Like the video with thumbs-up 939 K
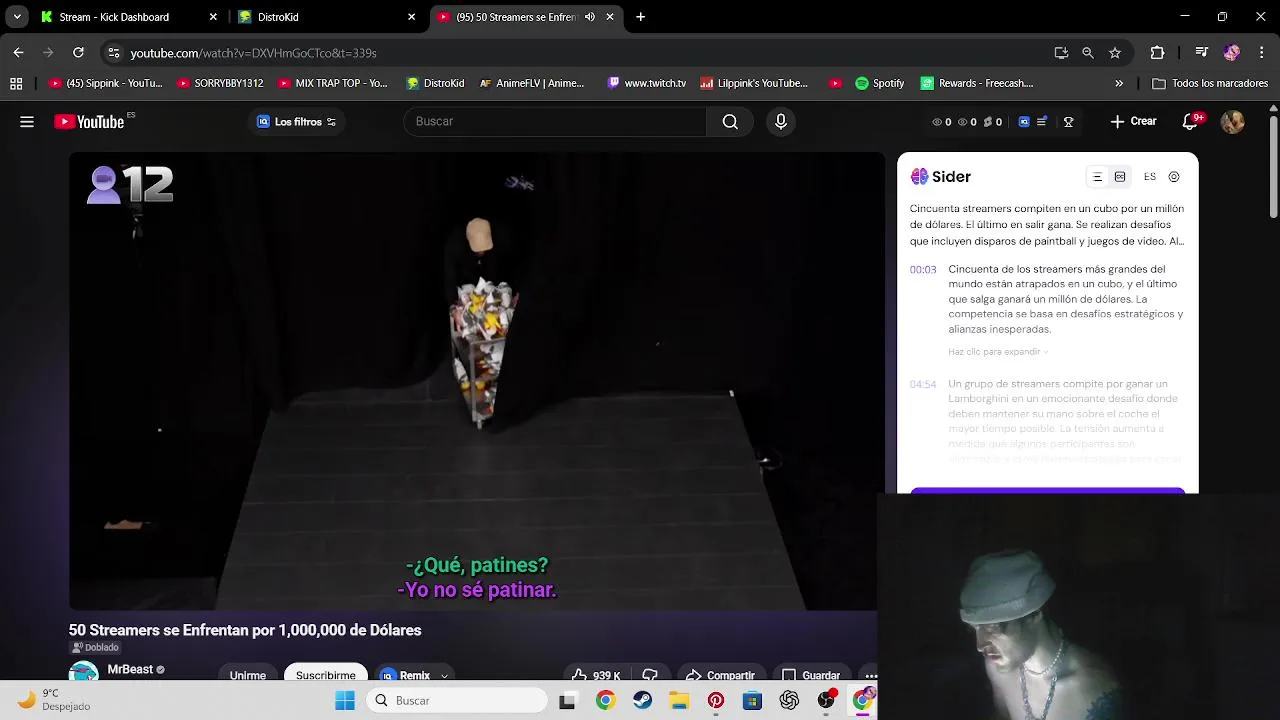This screenshot has height=720, width=1280. [596, 675]
